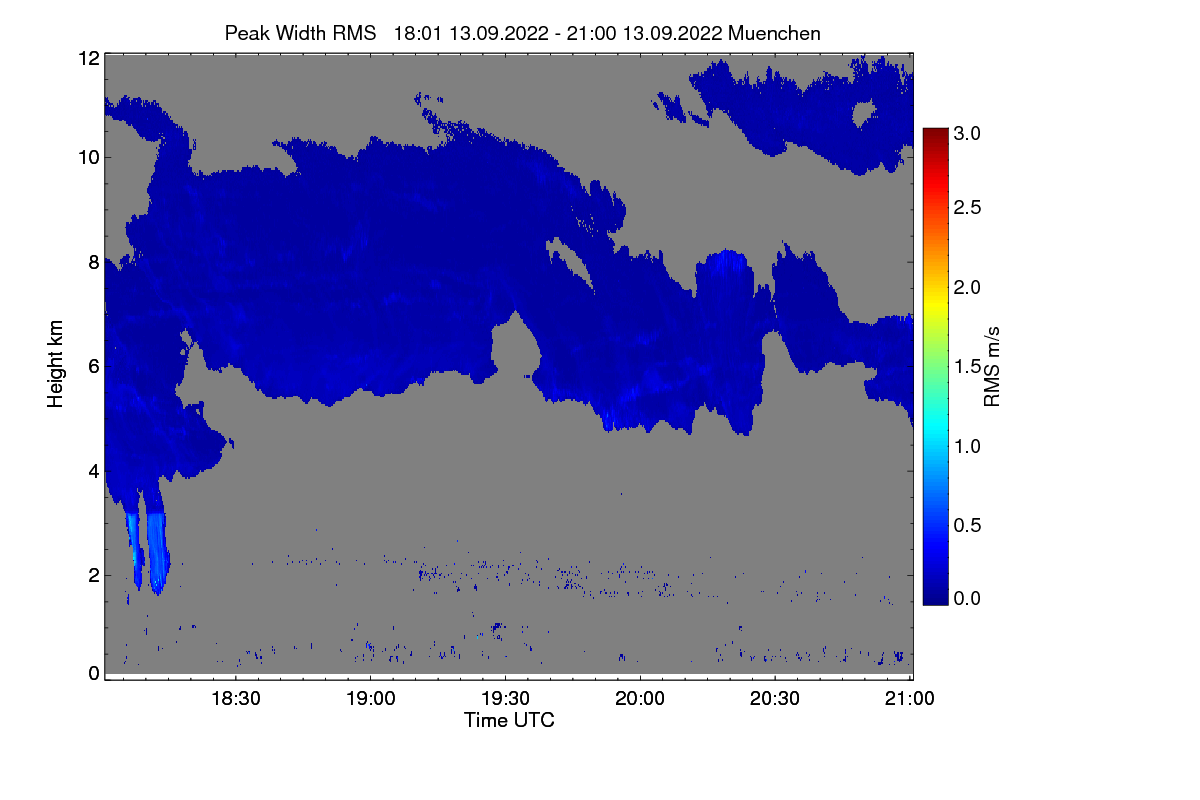Click the colorbar value 0.5
The height and width of the screenshot is (800, 1200).
coord(967,525)
